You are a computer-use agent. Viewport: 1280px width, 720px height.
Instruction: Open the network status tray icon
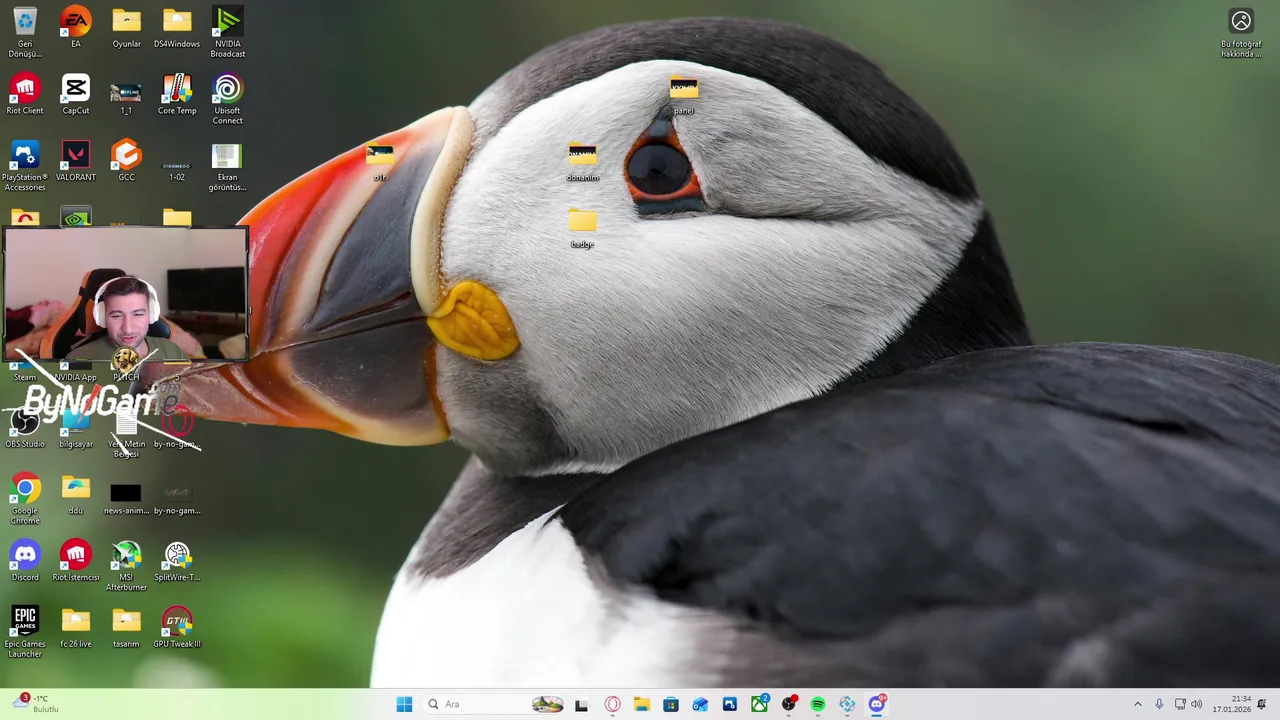pos(1180,704)
